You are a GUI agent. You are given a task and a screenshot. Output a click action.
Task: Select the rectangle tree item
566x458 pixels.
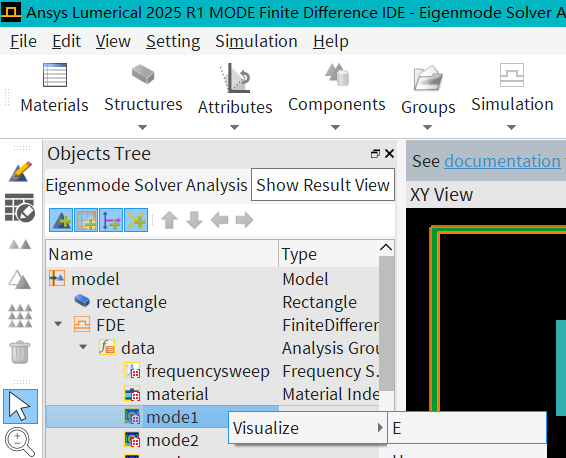[x=131, y=302]
